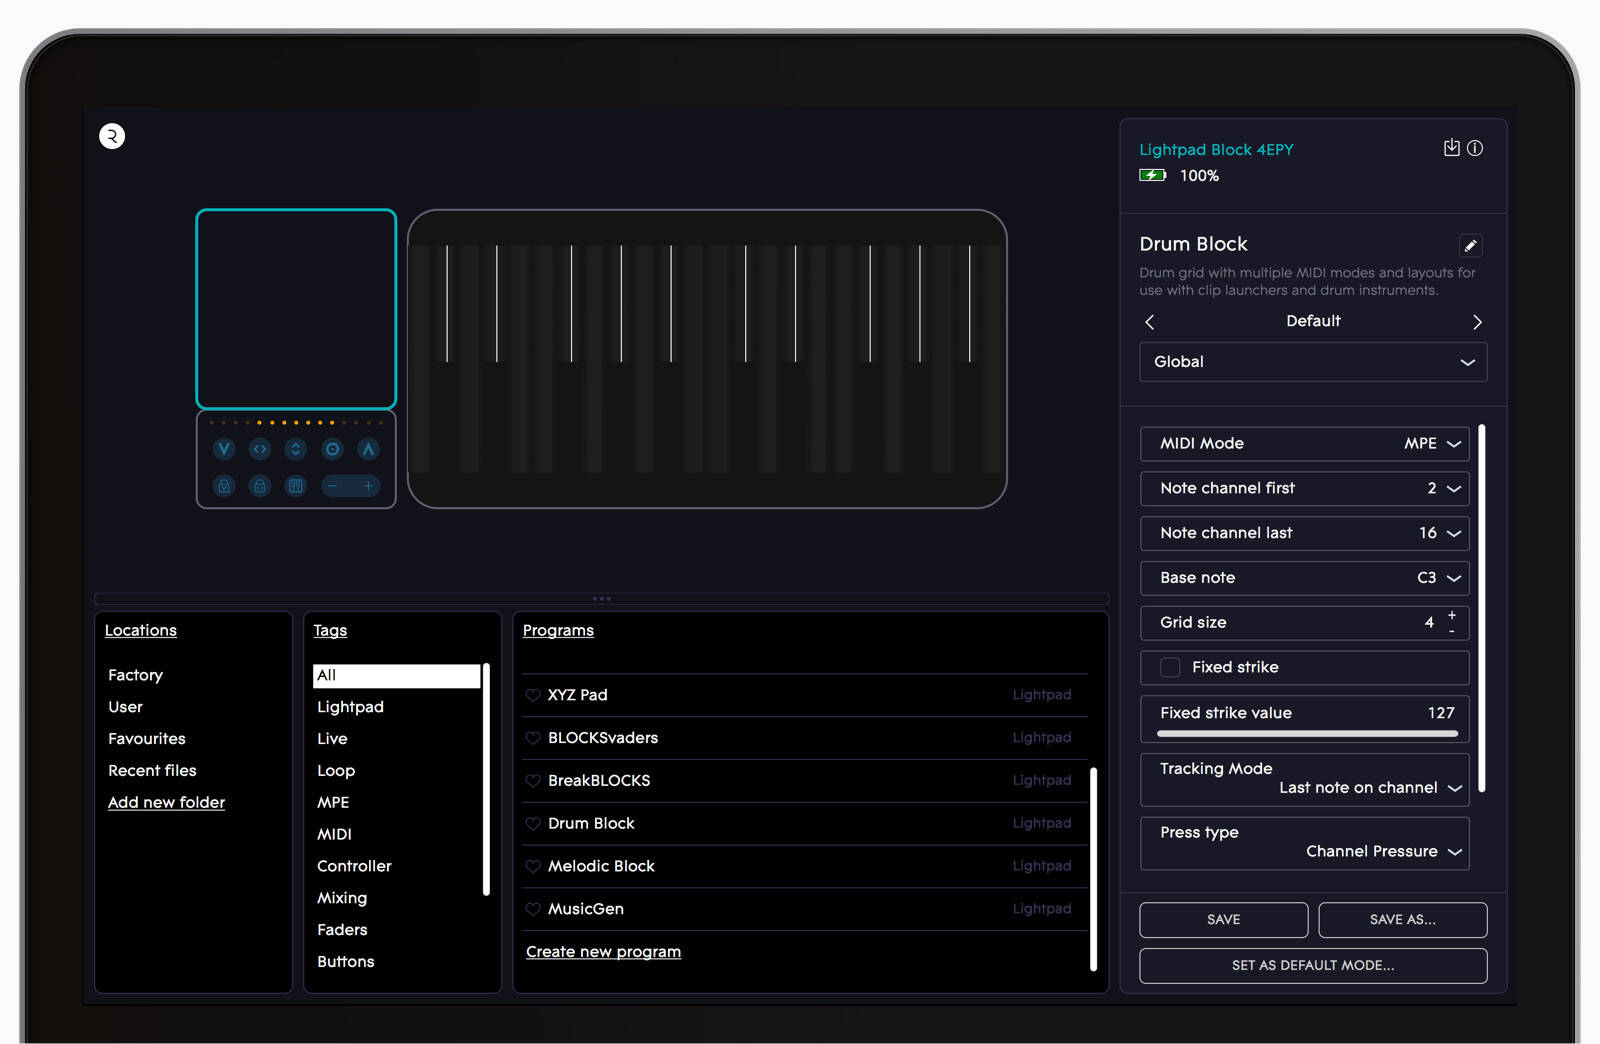The image size is (1600, 1044).
Task: Favourite the Drum Block program heart
Action: coord(533,824)
